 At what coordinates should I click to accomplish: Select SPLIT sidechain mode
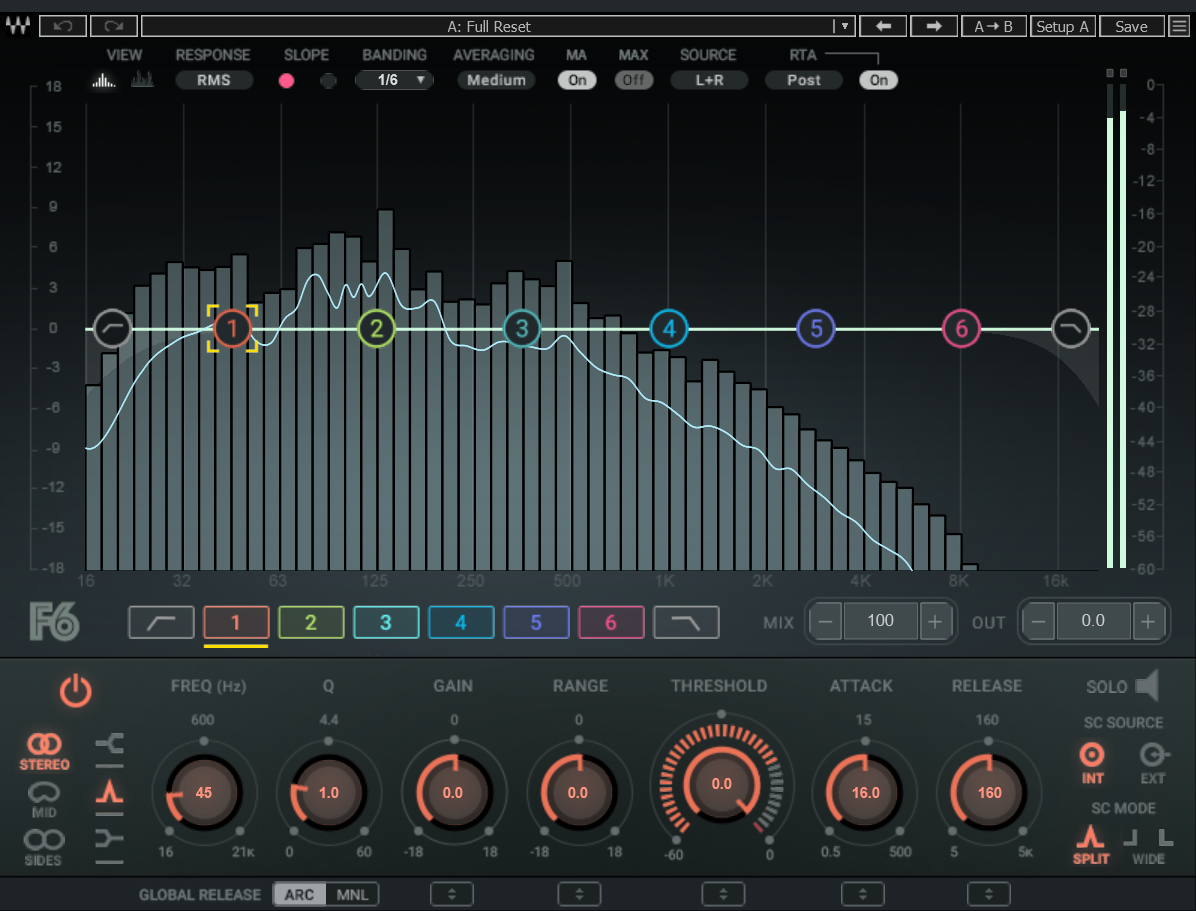[x=1091, y=845]
